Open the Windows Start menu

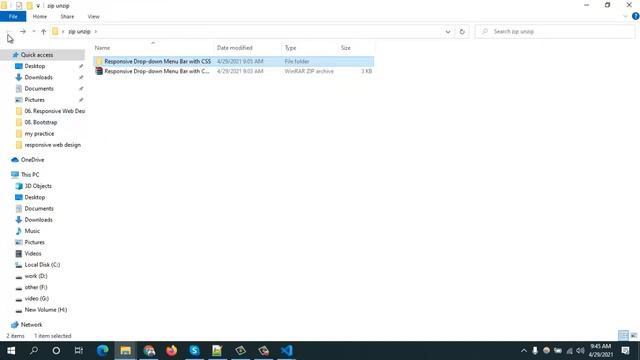tap(11, 351)
